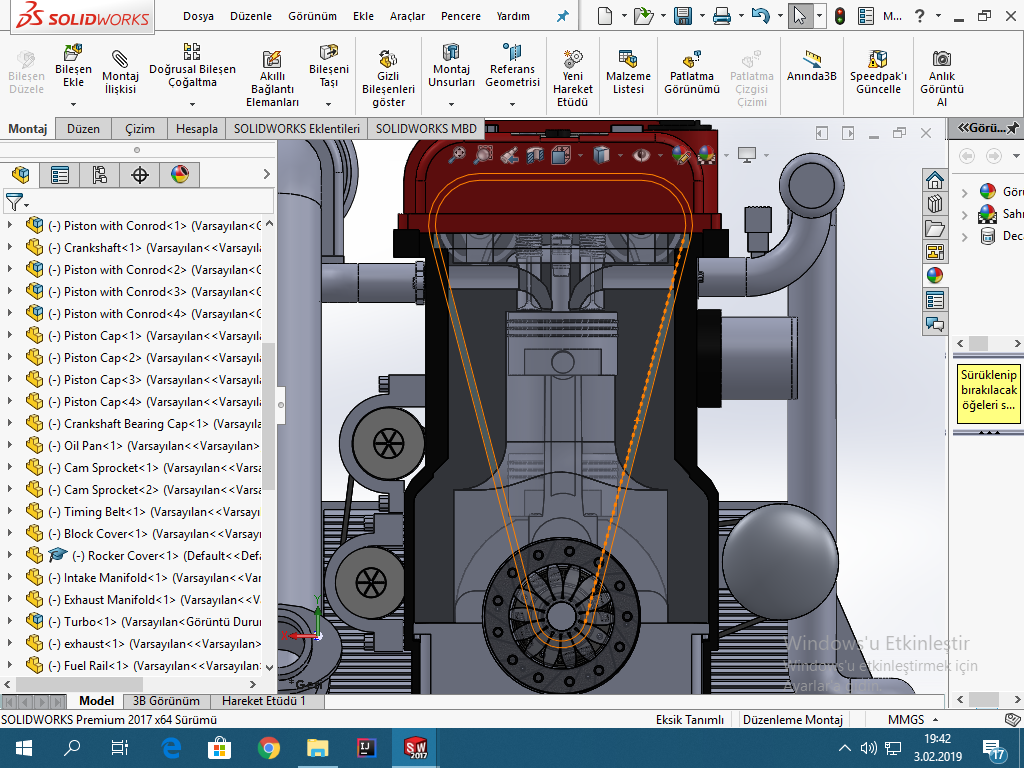
Task: Open Microsoft Edge from taskbar
Action: (171, 748)
